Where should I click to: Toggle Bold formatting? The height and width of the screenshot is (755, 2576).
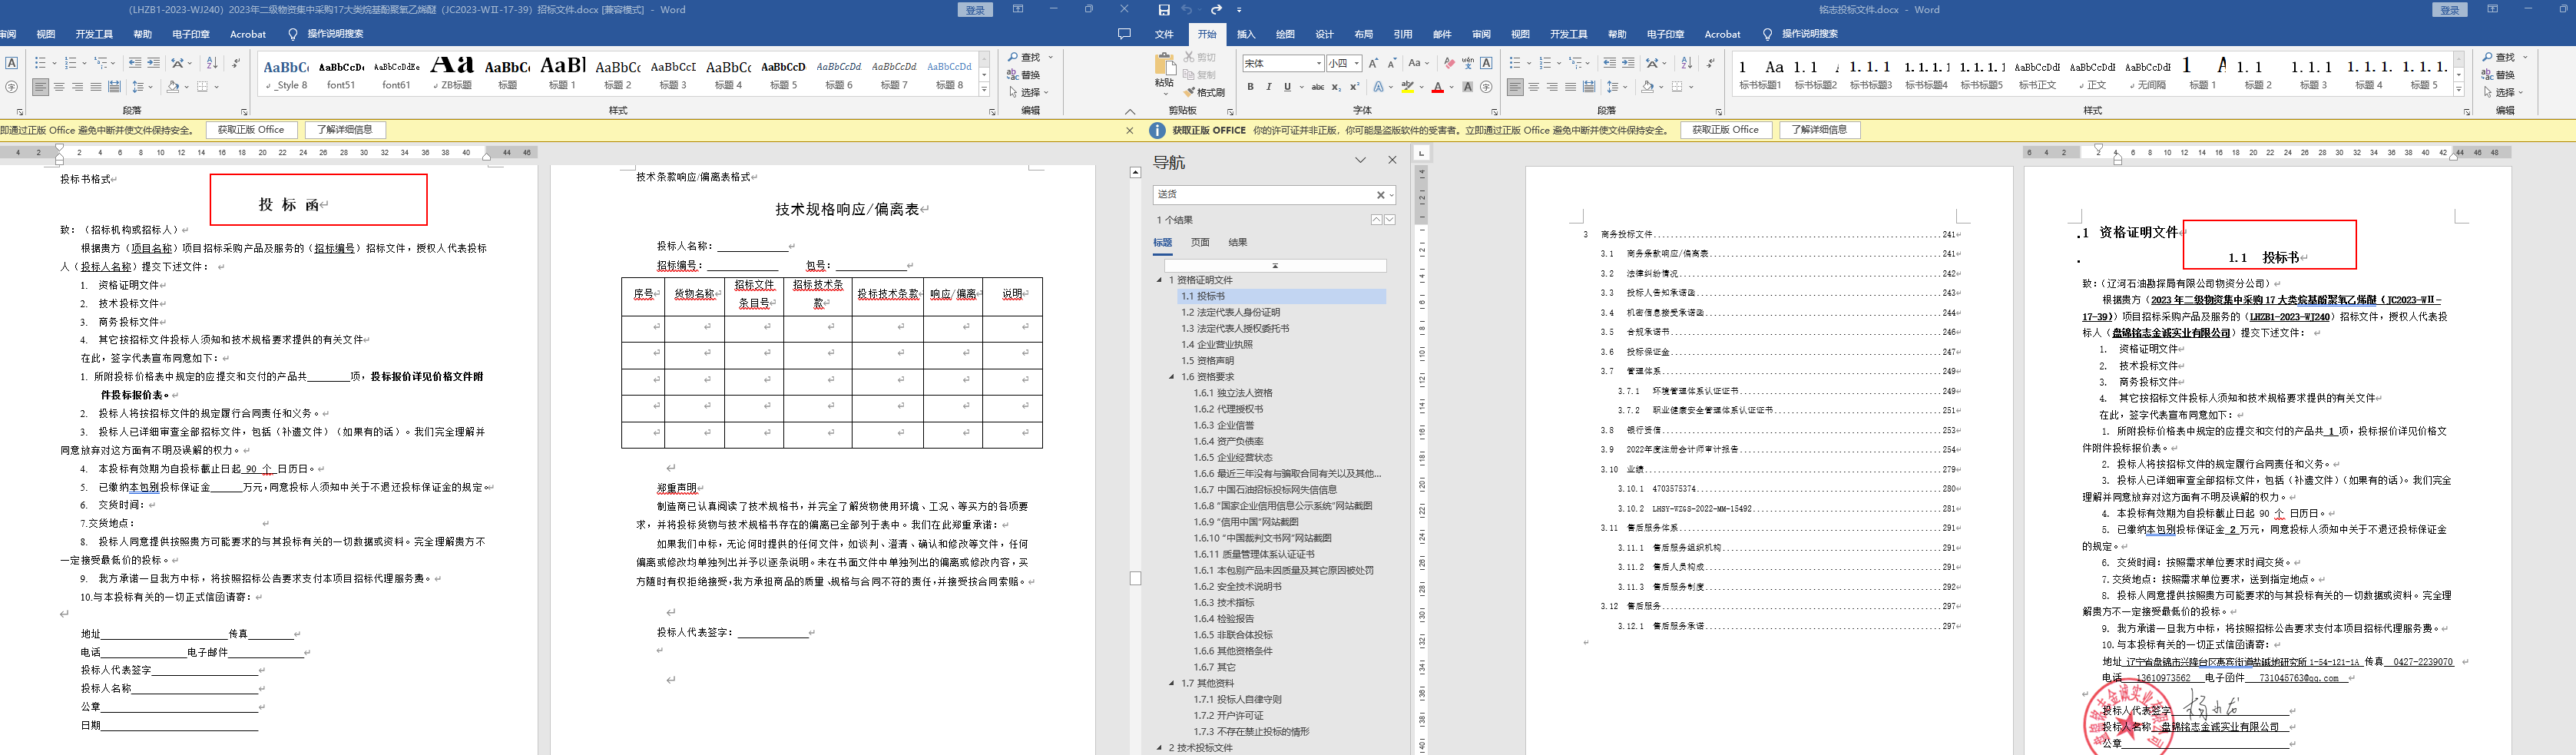pos(1250,87)
